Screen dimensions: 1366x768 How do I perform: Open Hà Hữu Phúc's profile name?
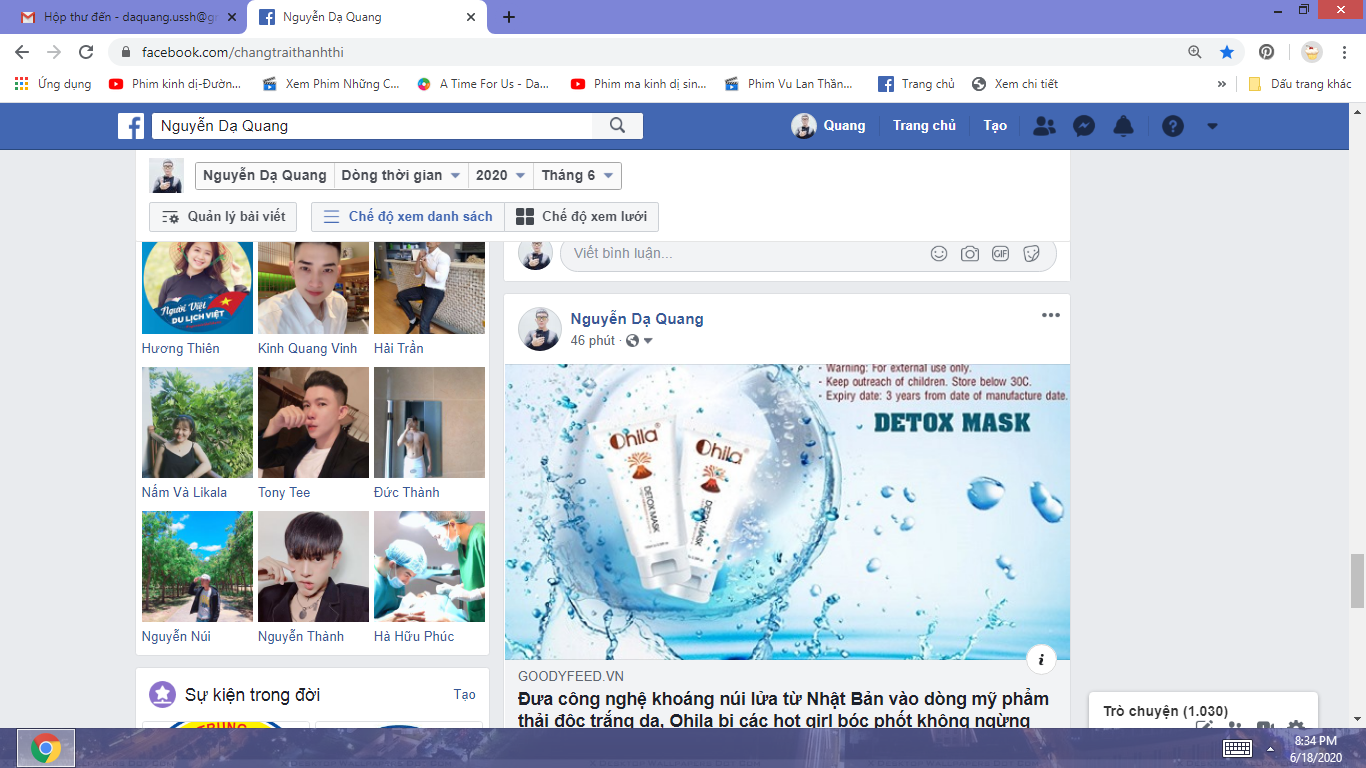click(414, 637)
